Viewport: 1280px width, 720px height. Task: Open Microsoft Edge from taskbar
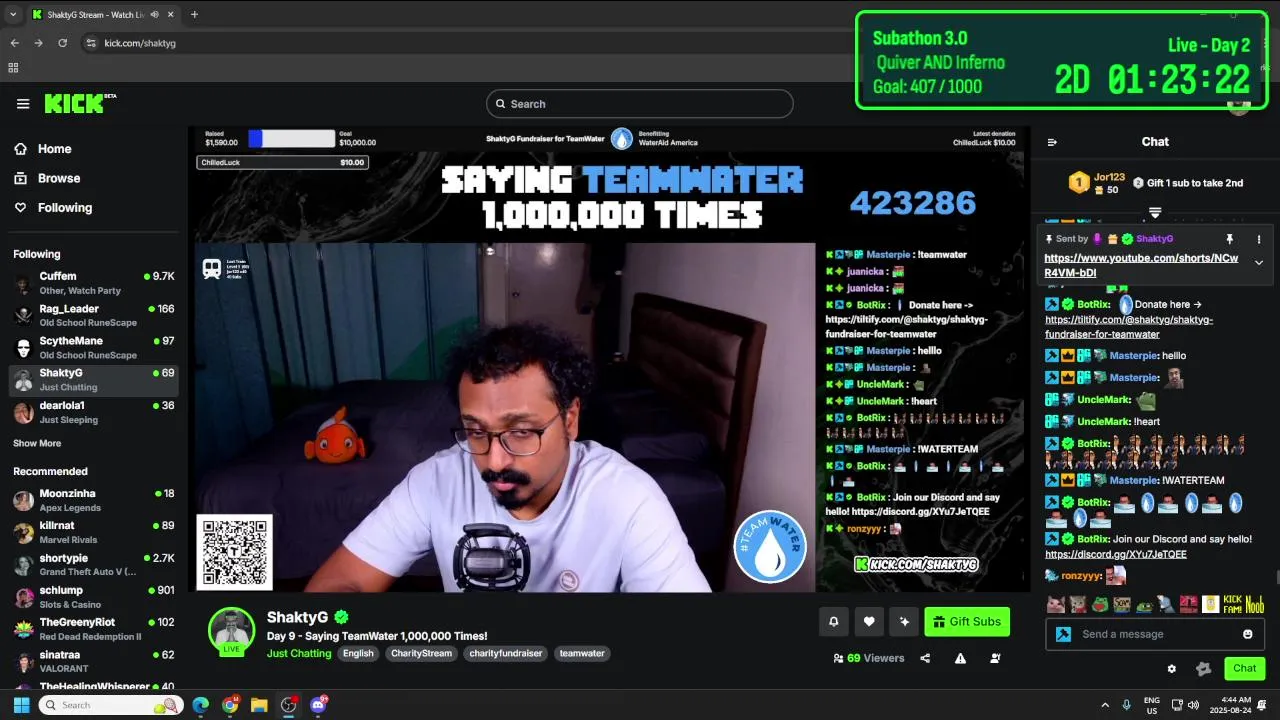200,705
